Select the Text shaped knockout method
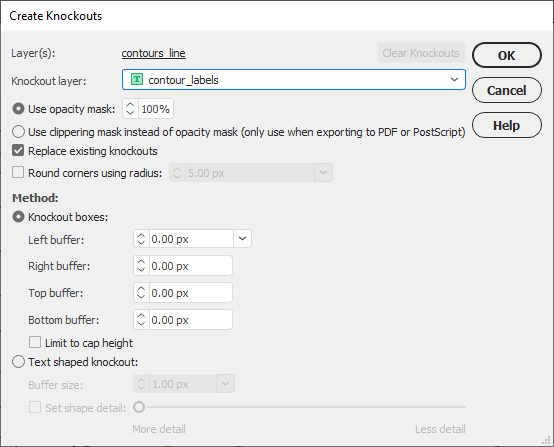554x447 pixels. (18, 362)
